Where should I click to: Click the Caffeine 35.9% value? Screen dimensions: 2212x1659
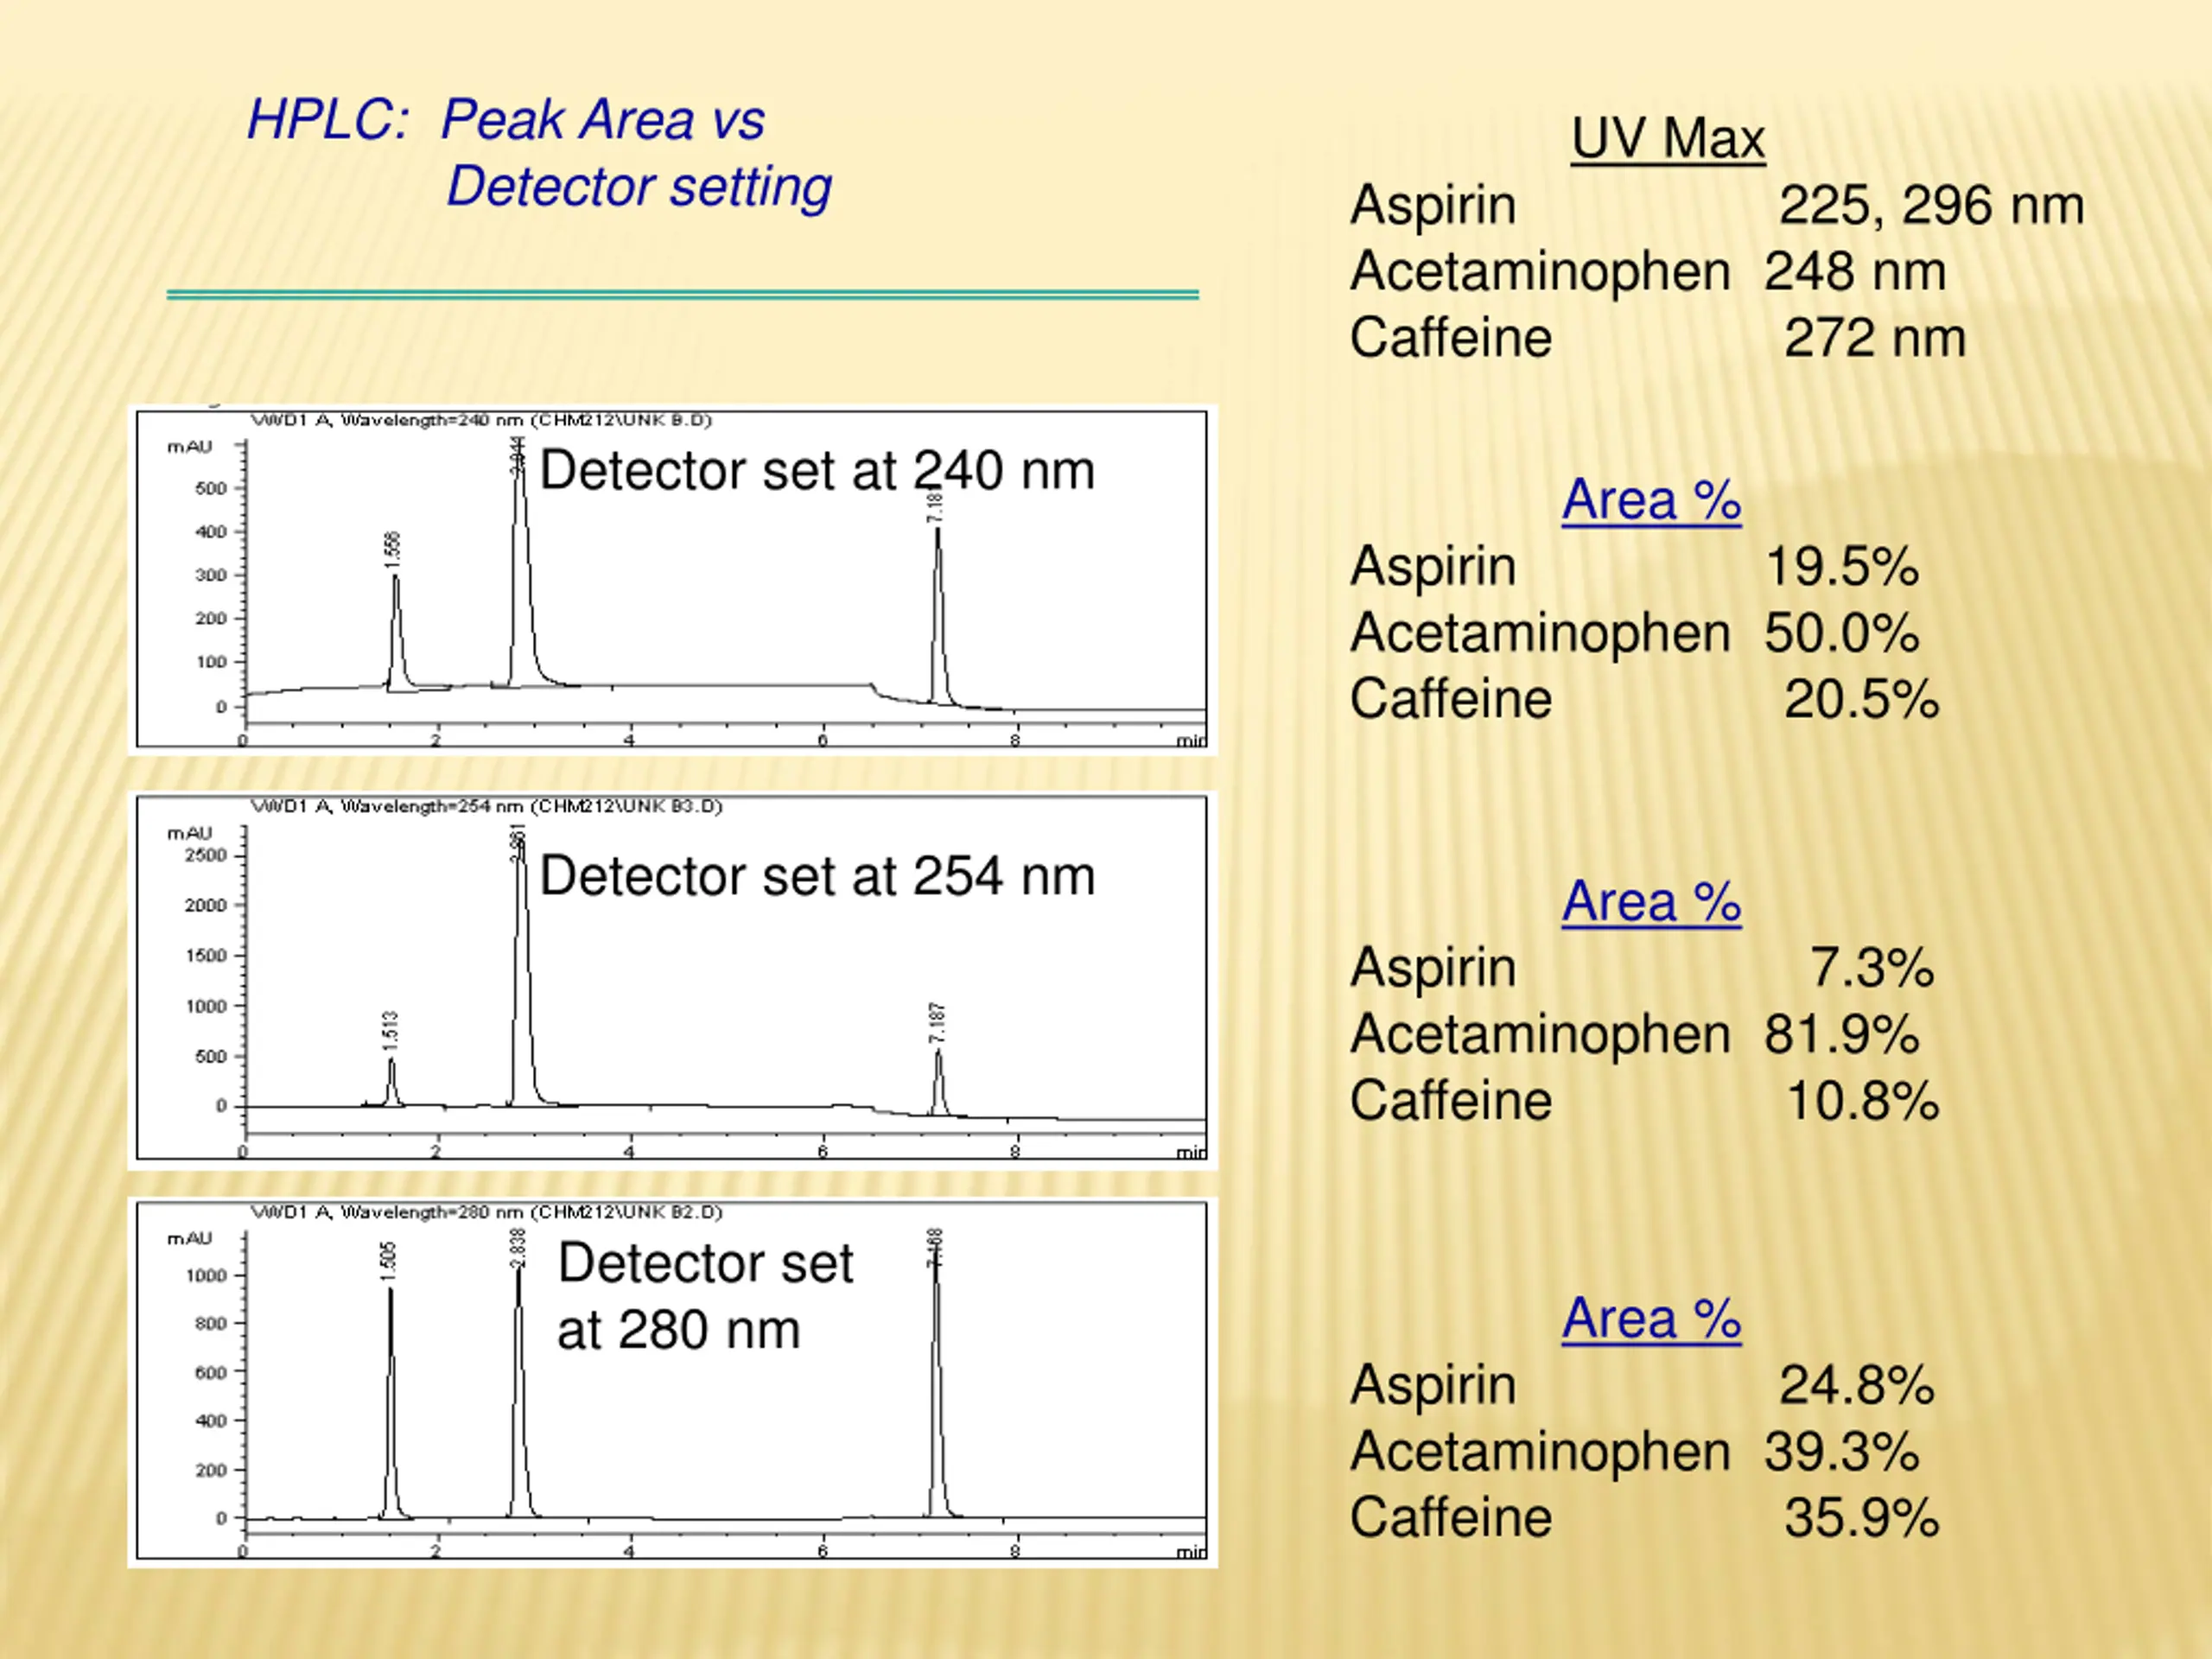[x=1860, y=1517]
